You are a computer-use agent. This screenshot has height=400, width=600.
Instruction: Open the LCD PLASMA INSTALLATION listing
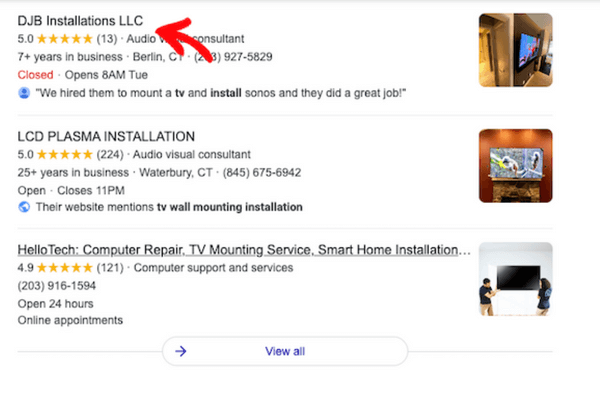click(106, 136)
